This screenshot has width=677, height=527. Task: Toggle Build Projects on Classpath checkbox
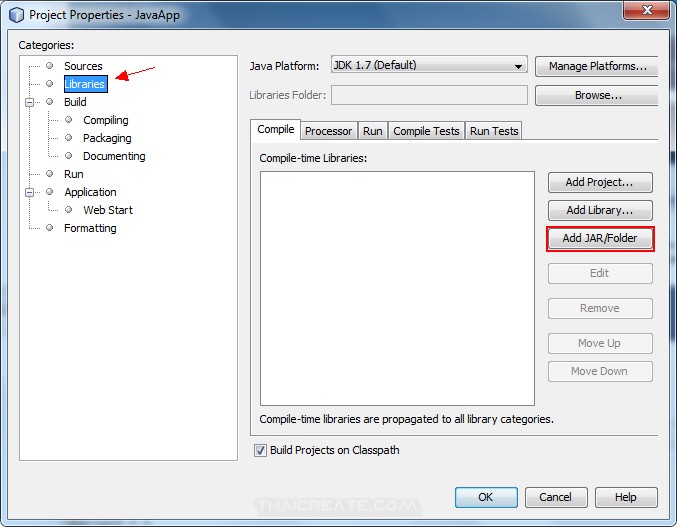point(260,450)
